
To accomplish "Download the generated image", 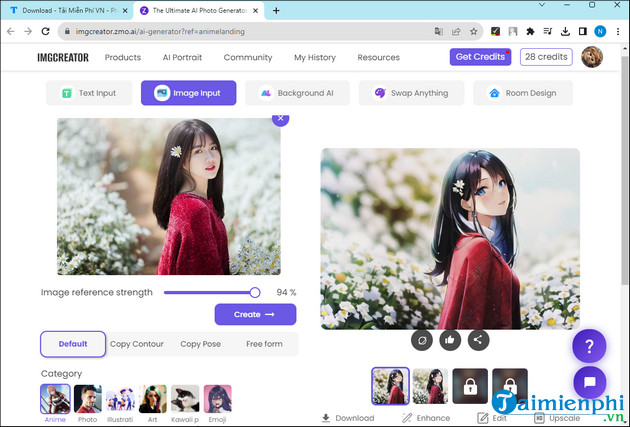I will point(348,418).
